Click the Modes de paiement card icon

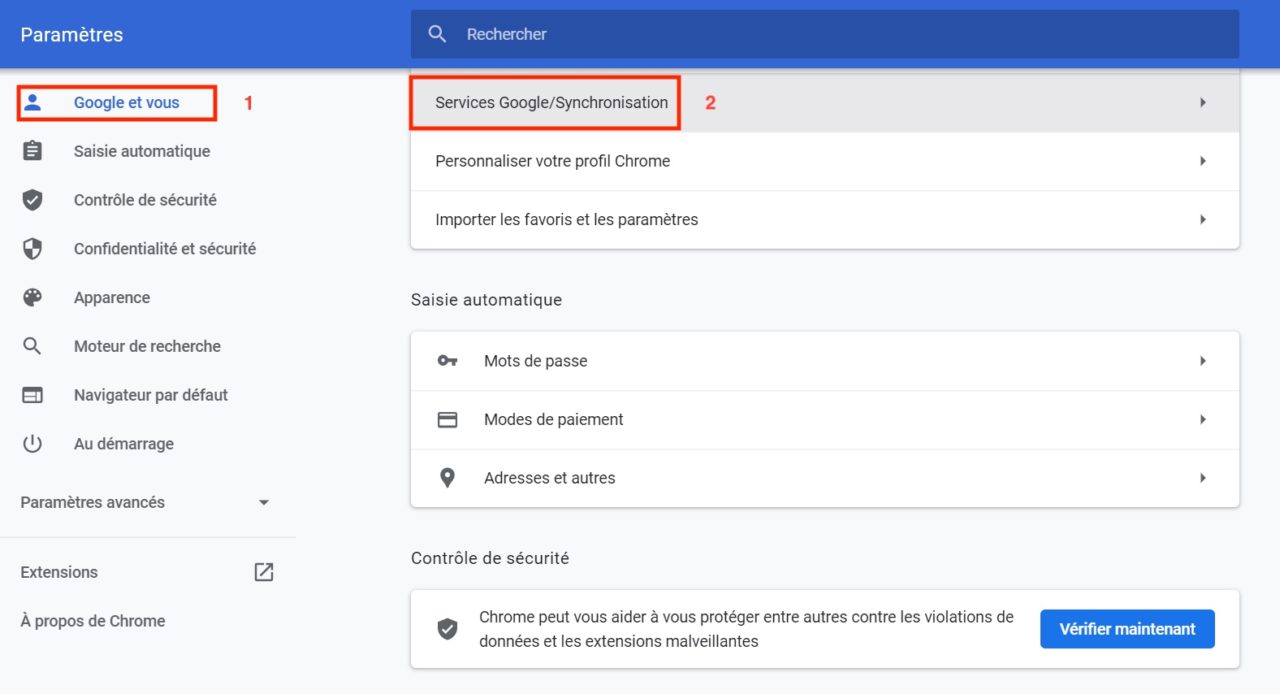[x=446, y=419]
